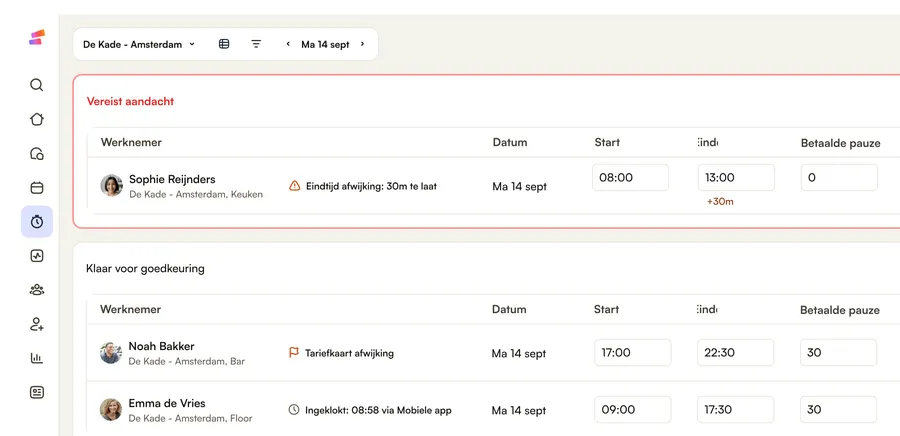Click the app logo in sidebar
The image size is (900, 436).
click(37, 37)
